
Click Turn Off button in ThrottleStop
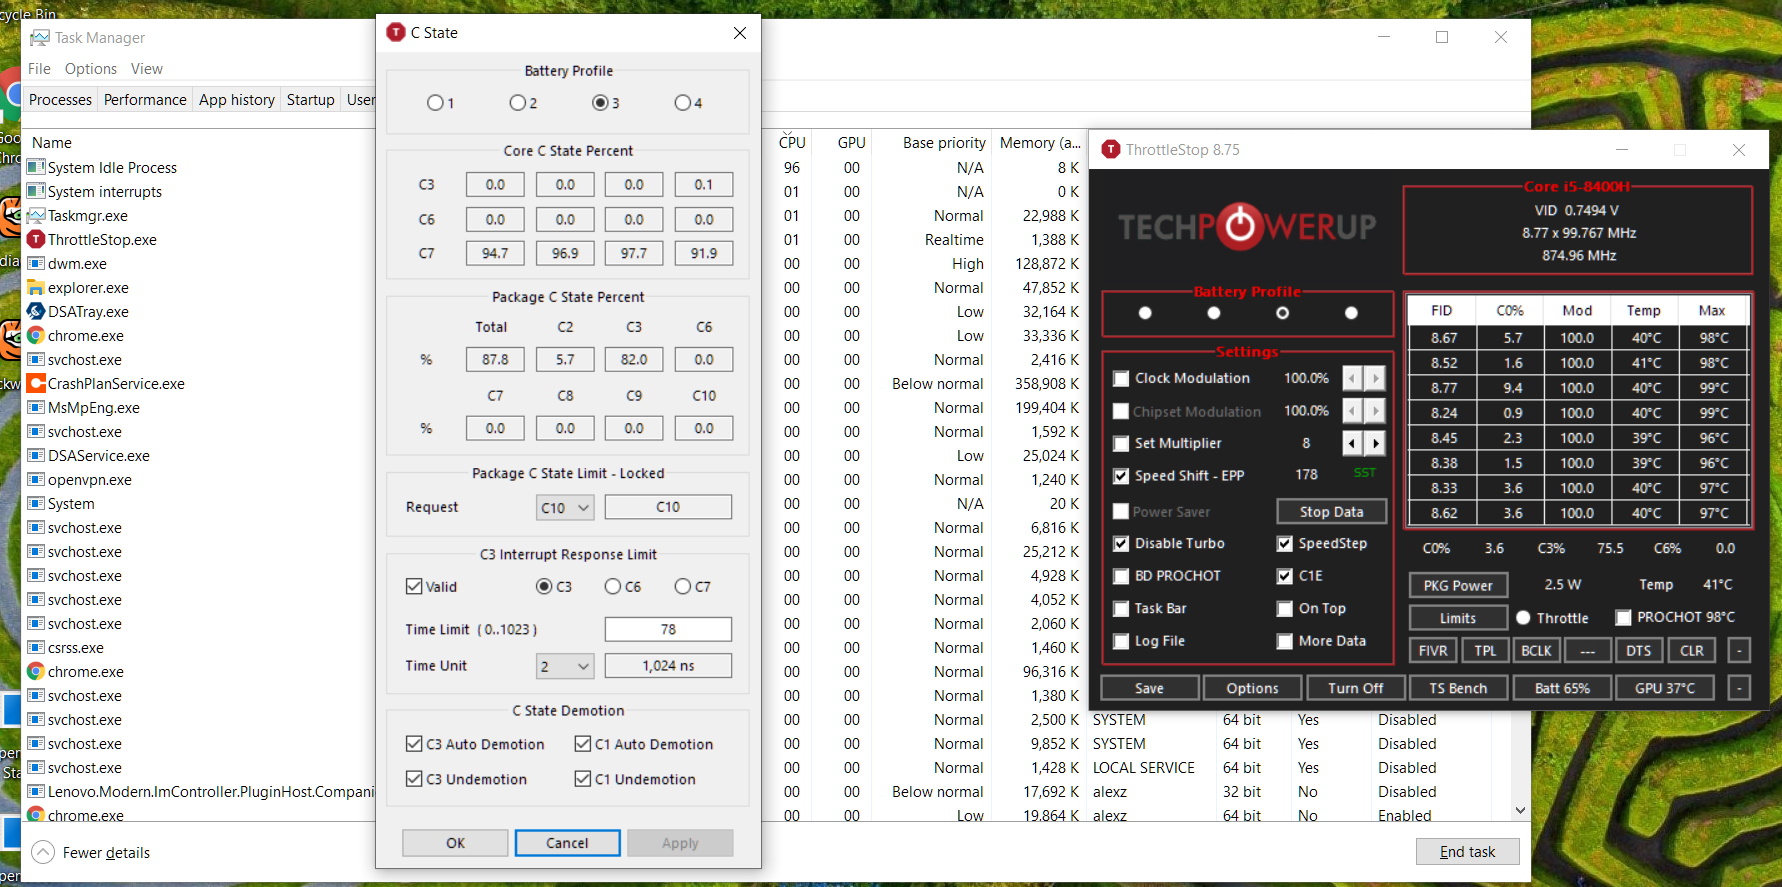pos(1355,688)
